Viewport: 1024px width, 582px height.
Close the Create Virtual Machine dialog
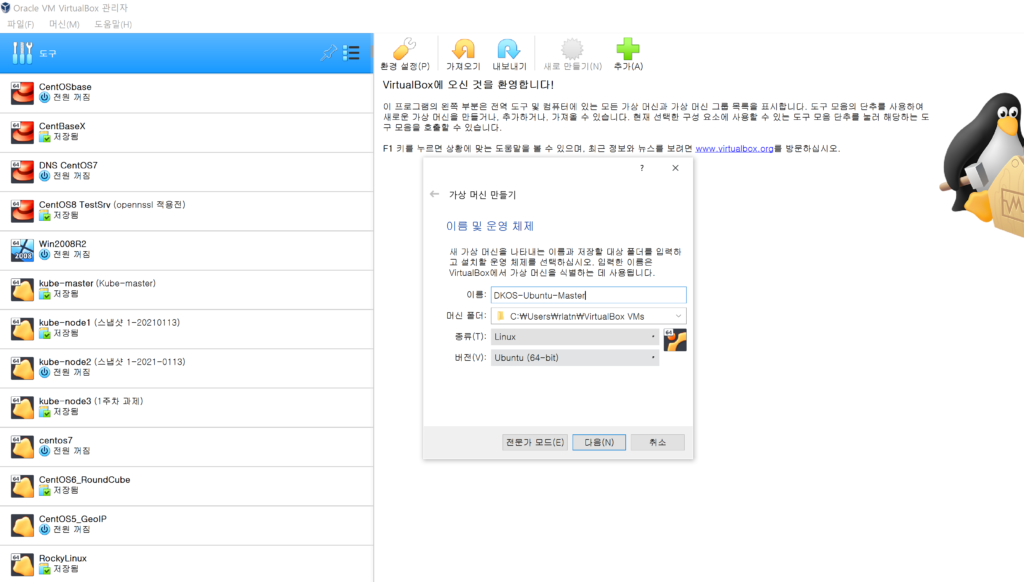[675, 168]
